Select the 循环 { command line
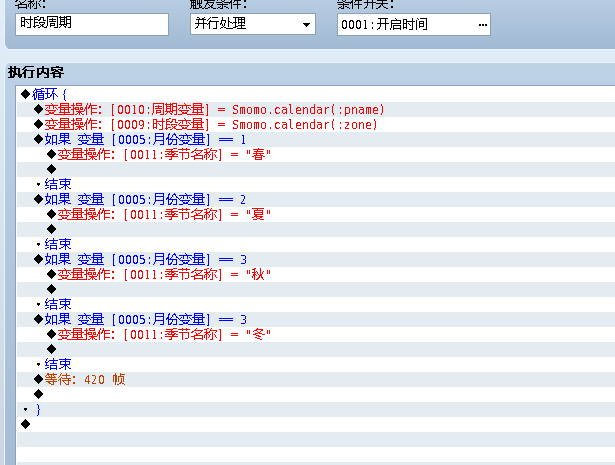 click(316, 94)
